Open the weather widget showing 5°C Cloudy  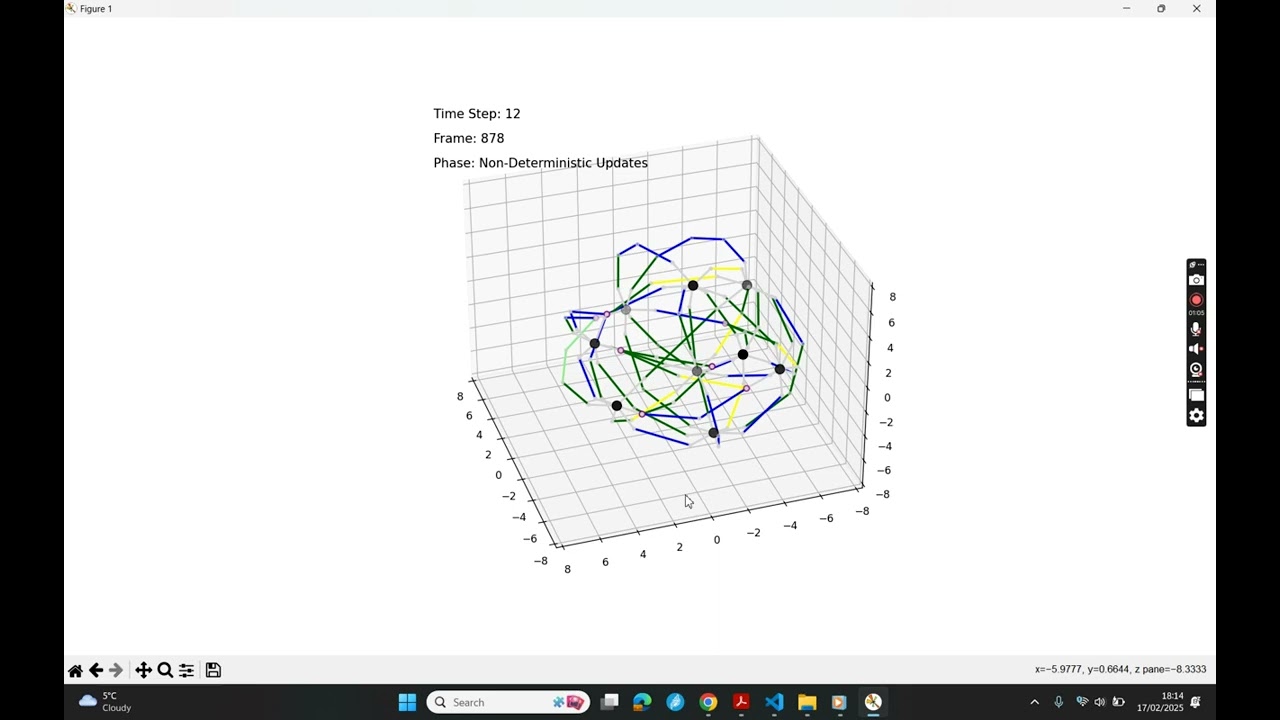[x=106, y=702]
